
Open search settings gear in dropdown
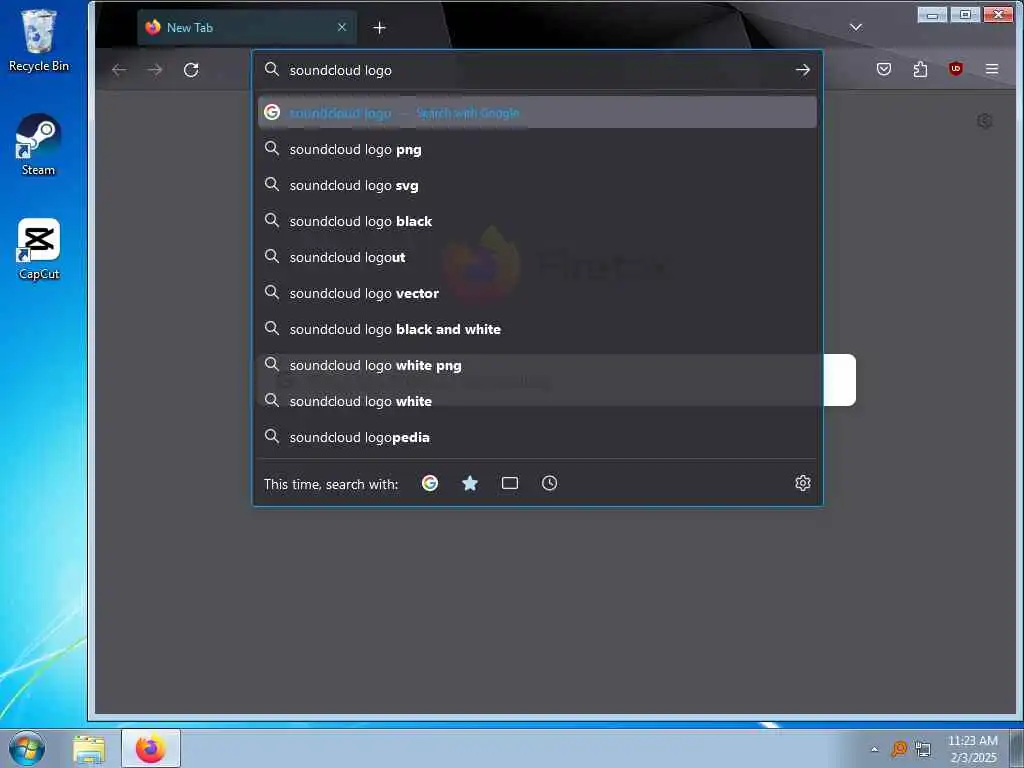click(803, 483)
